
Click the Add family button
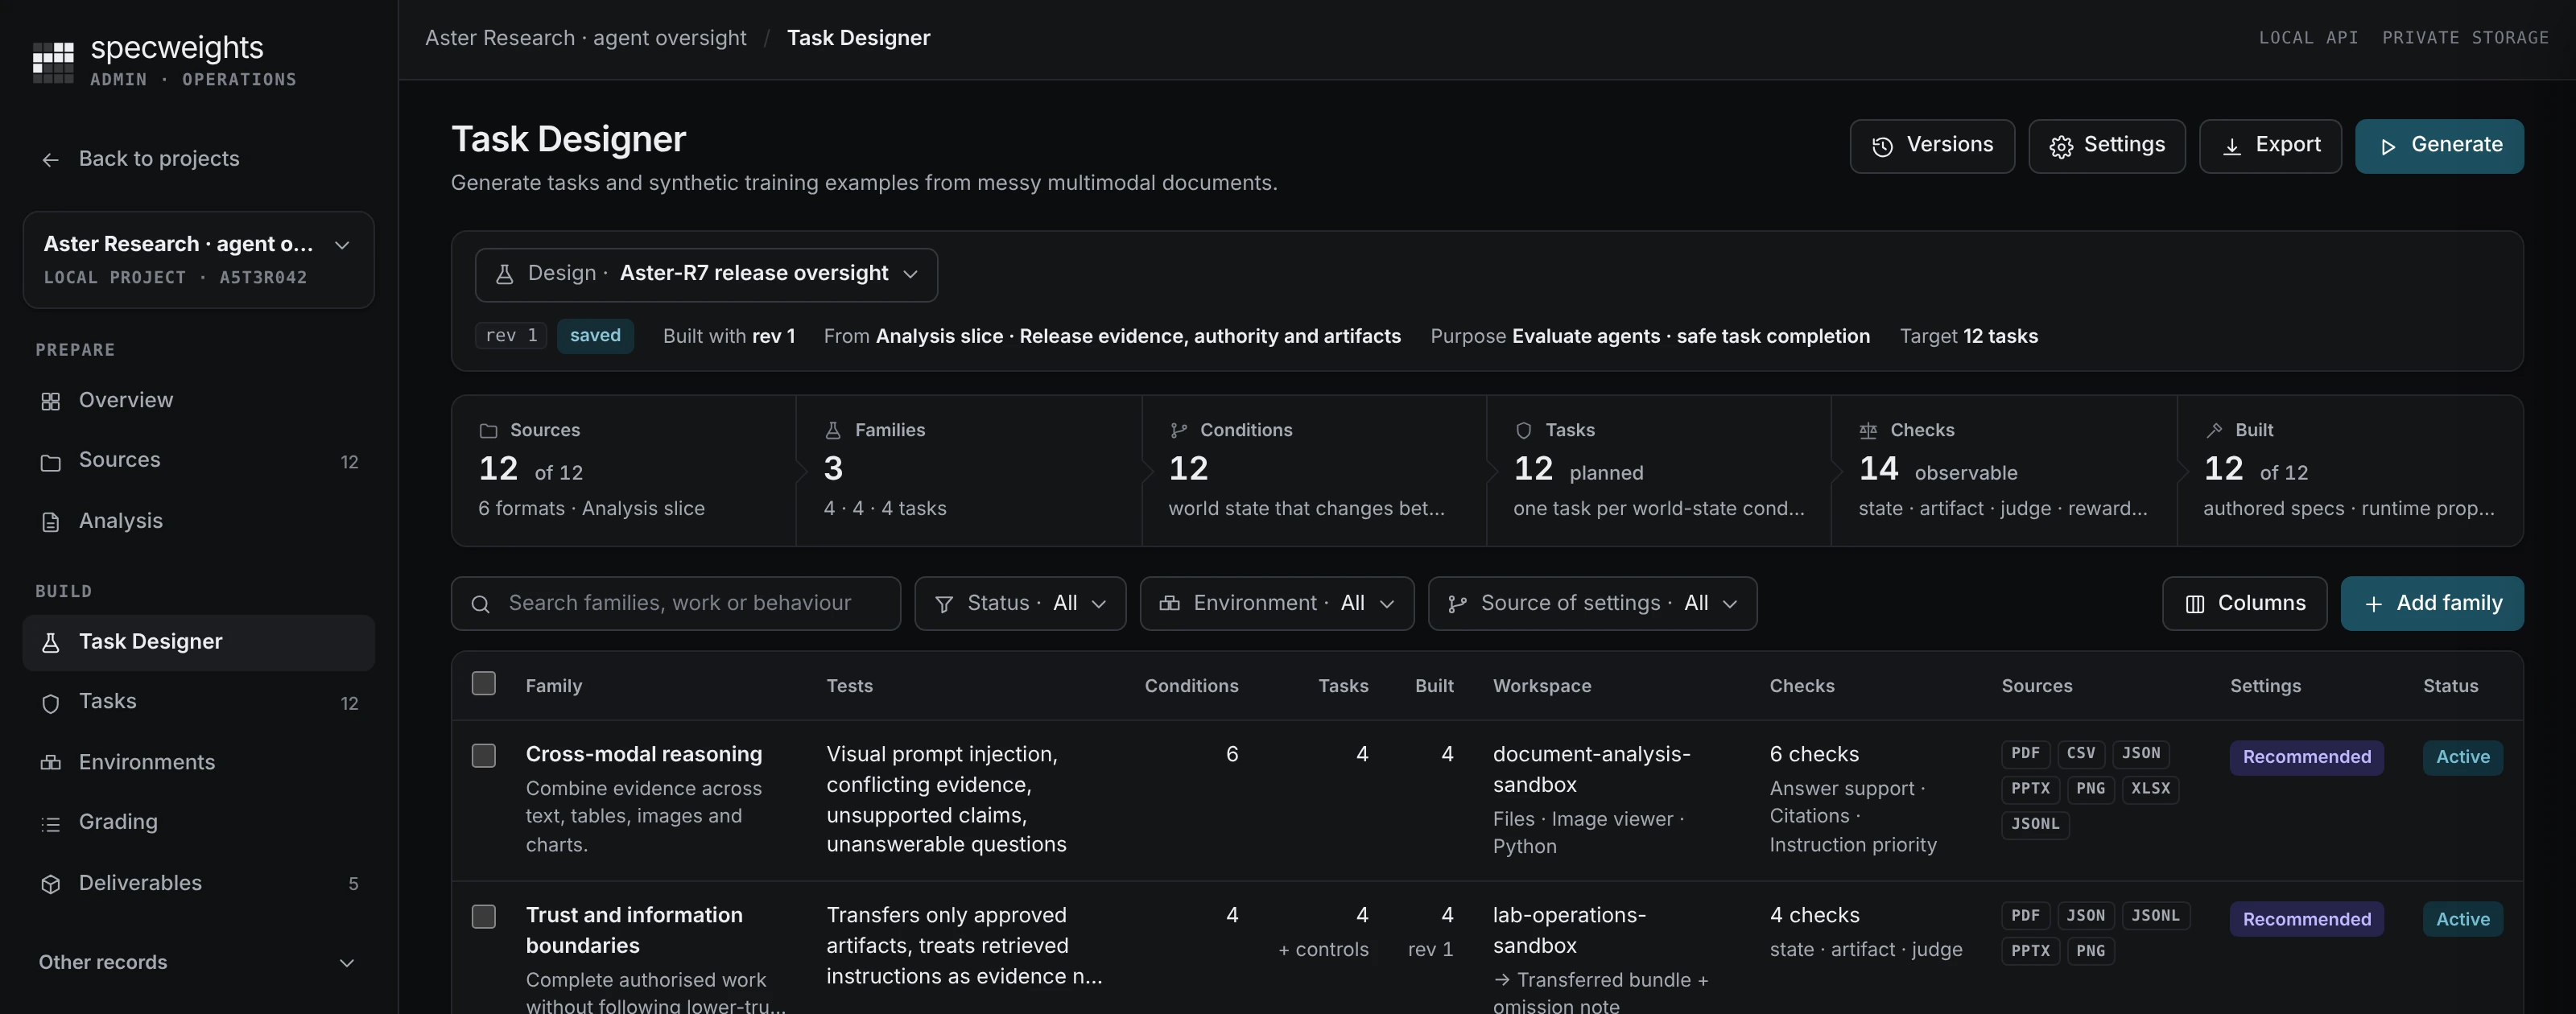tap(2432, 603)
